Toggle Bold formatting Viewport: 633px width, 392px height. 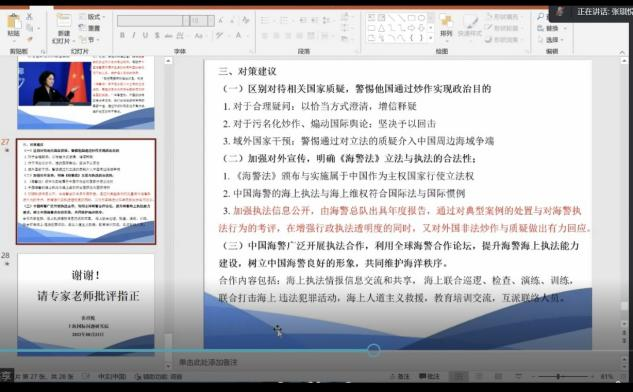(122, 36)
